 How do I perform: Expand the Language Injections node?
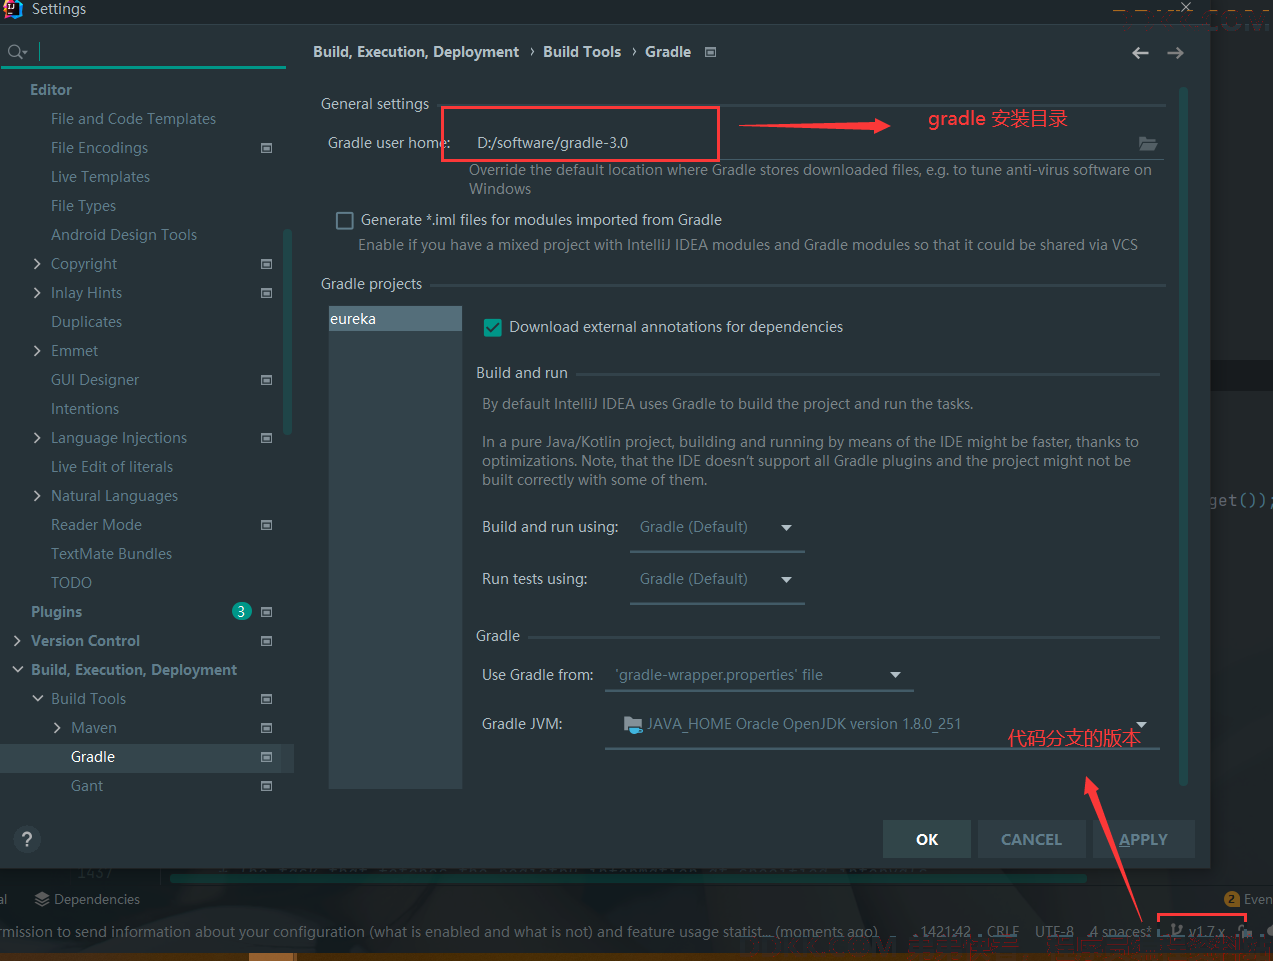[x=37, y=438]
